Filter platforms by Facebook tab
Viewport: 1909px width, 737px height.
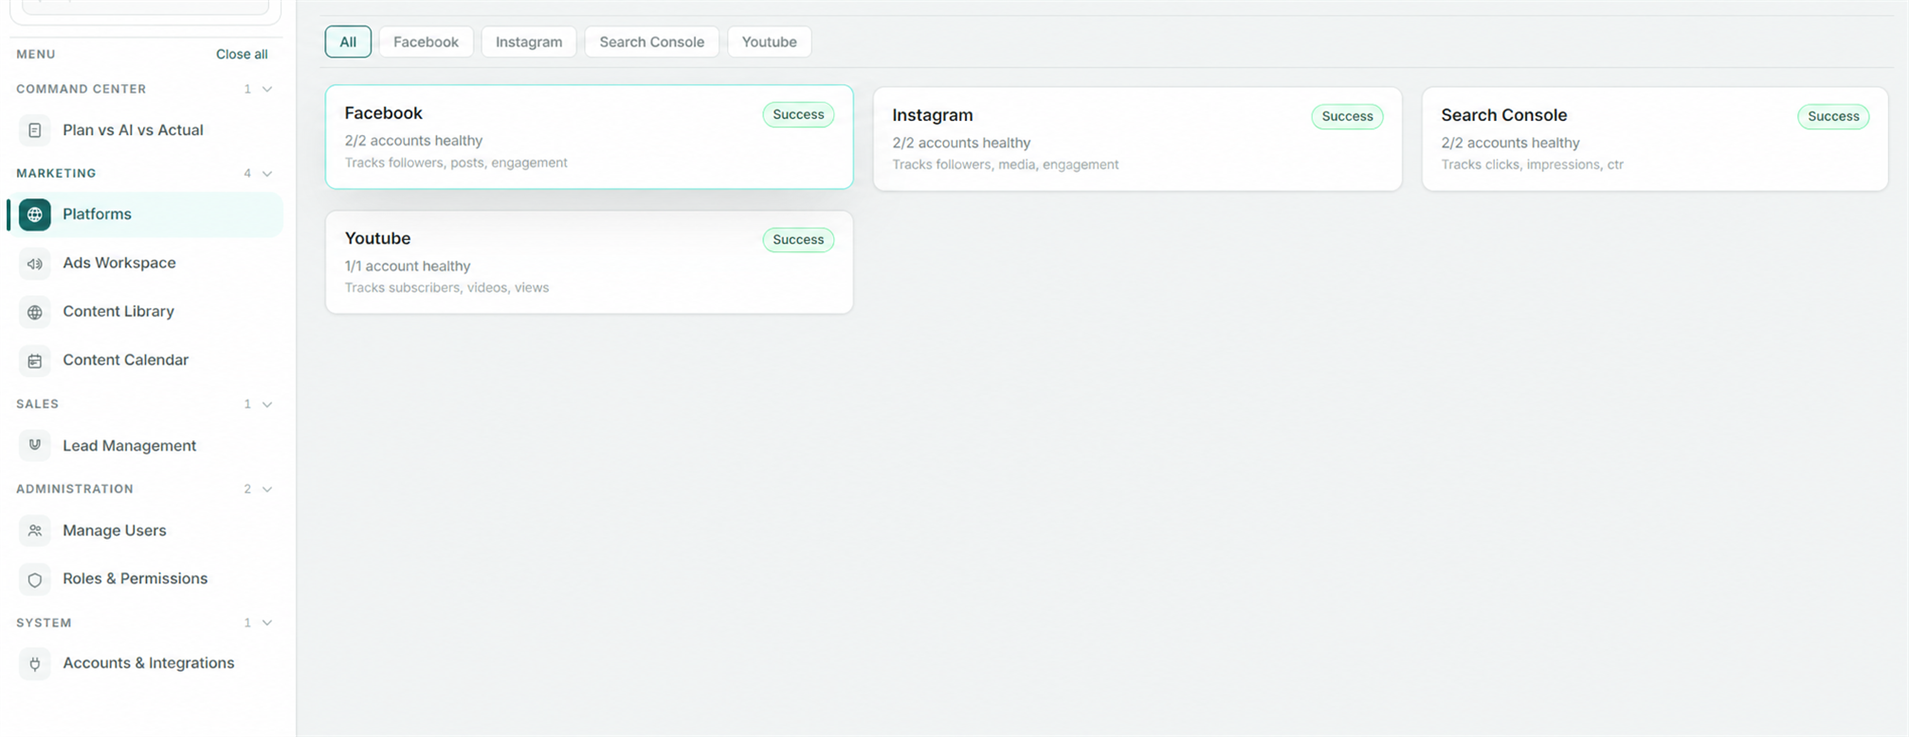[x=426, y=42]
